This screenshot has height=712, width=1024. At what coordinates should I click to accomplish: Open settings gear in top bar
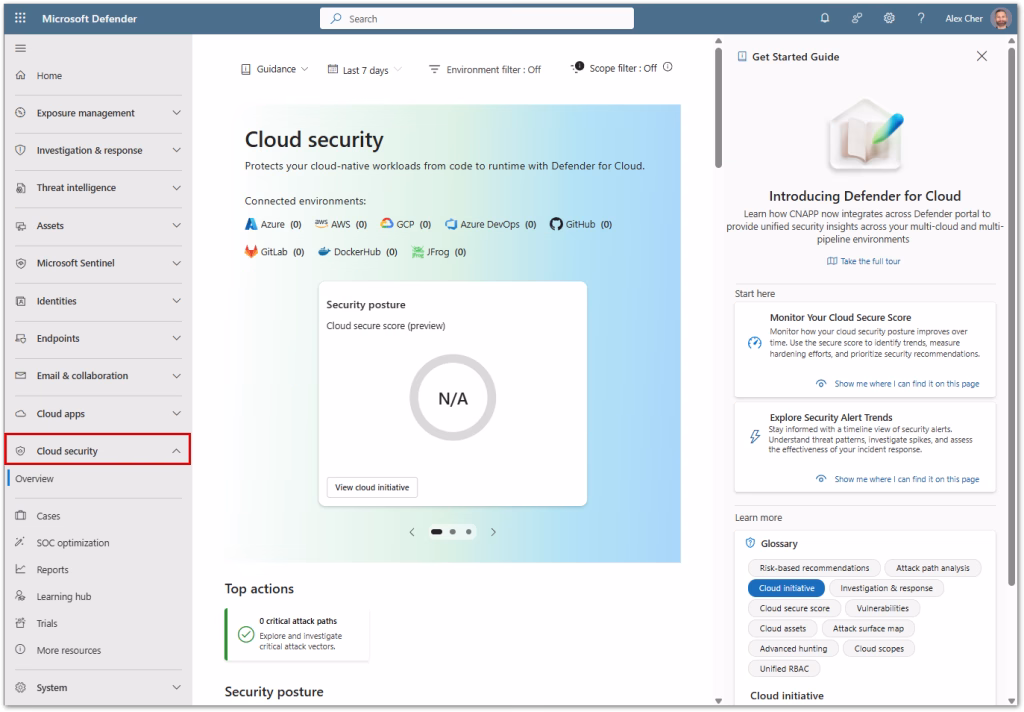[x=889, y=19]
